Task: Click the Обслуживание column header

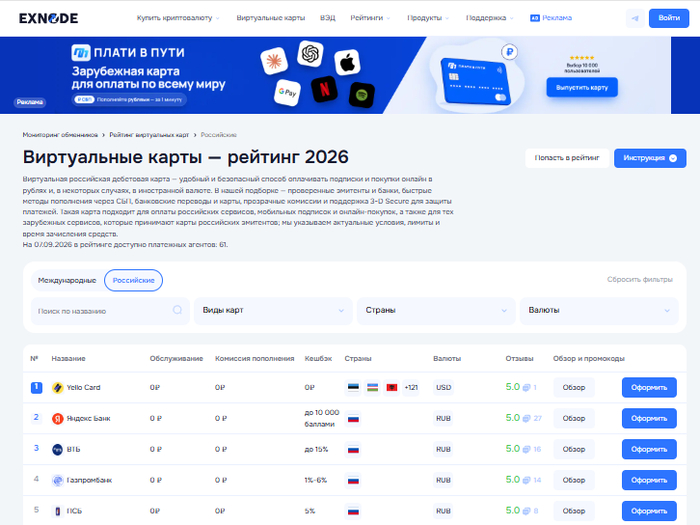Action: pyautogui.click(x=176, y=358)
